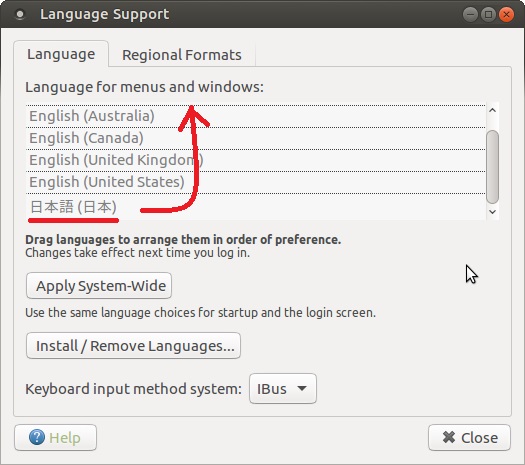The height and width of the screenshot is (465, 525).
Task: Select English (Canada) in language list
Action: 255,138
